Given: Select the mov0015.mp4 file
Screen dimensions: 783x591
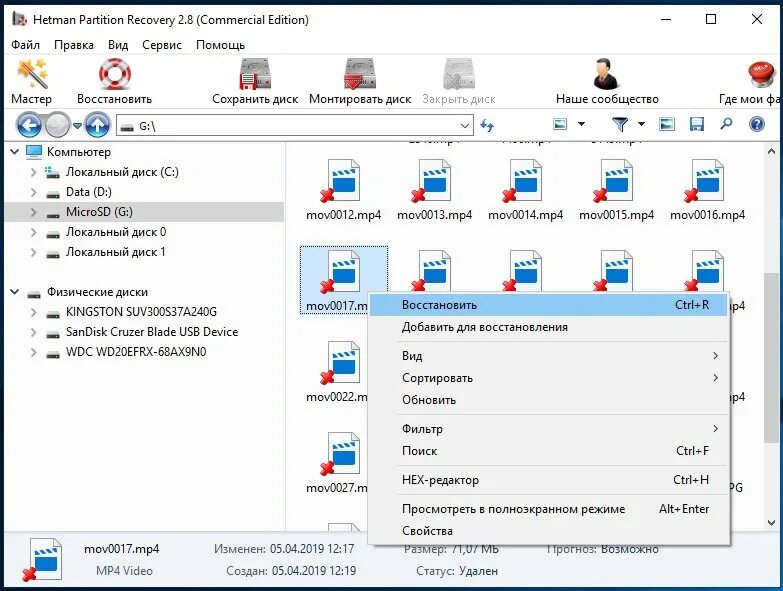Looking at the screenshot, I should tap(616, 190).
